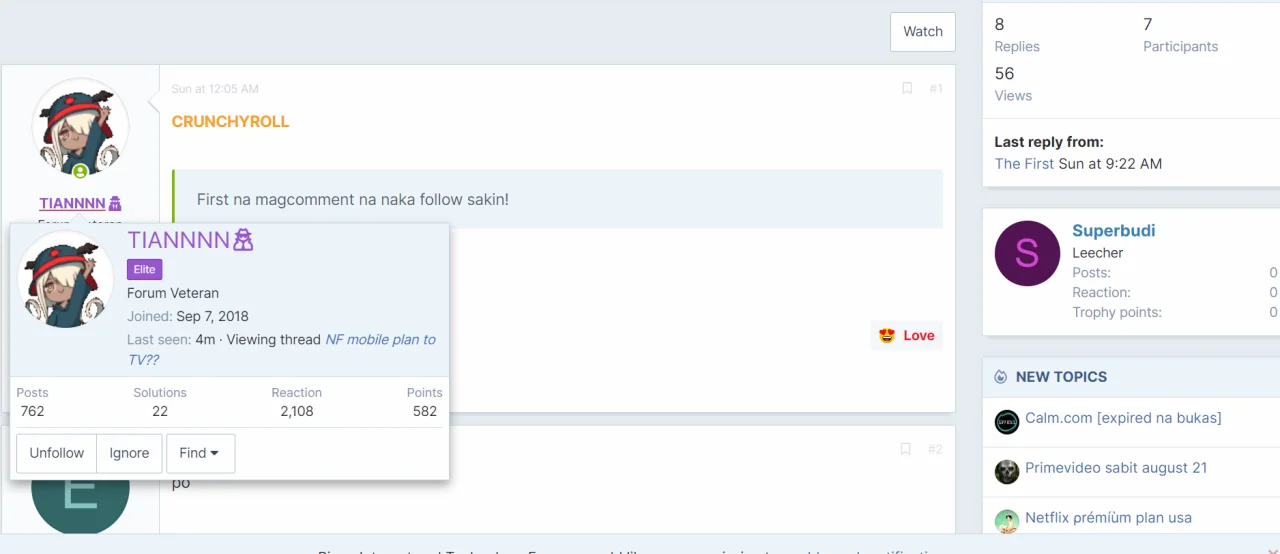
Task: Click the Forum Veteran title in popup
Action: pyautogui.click(x=173, y=293)
